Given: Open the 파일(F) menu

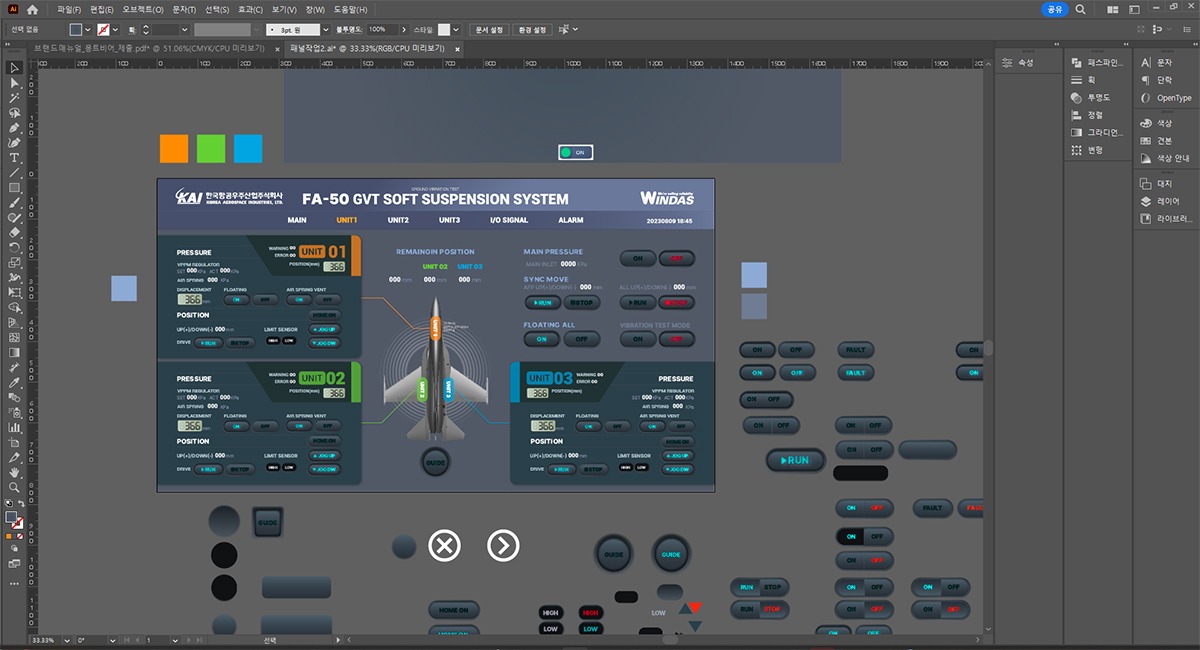Looking at the screenshot, I should pyautogui.click(x=69, y=9).
